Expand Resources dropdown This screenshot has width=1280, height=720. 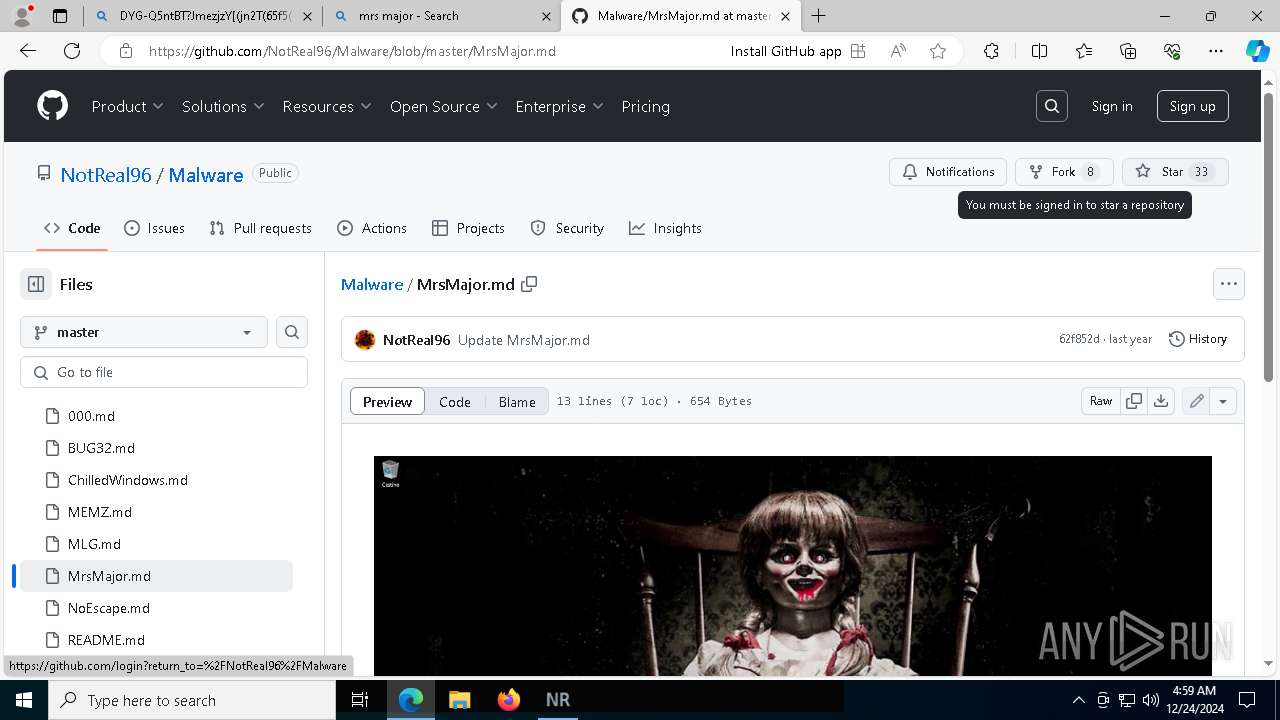point(327,106)
